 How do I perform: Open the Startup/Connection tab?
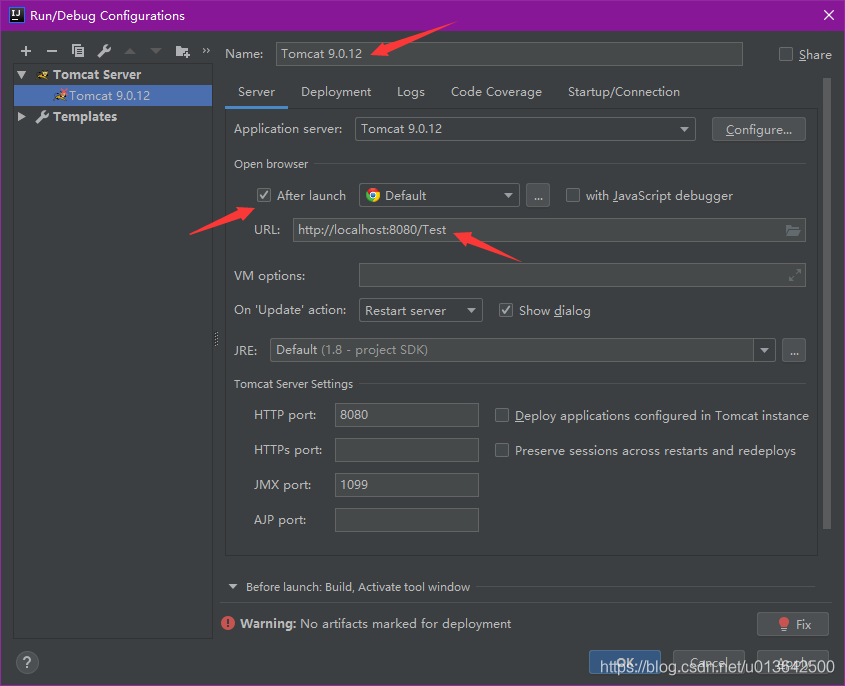(623, 92)
